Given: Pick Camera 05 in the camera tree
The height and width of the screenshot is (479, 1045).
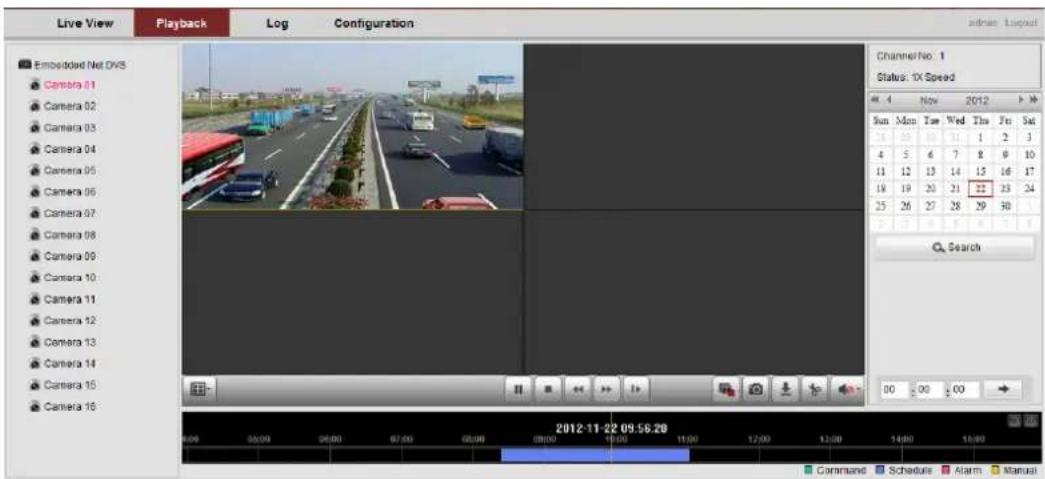Looking at the screenshot, I should coord(64,171).
